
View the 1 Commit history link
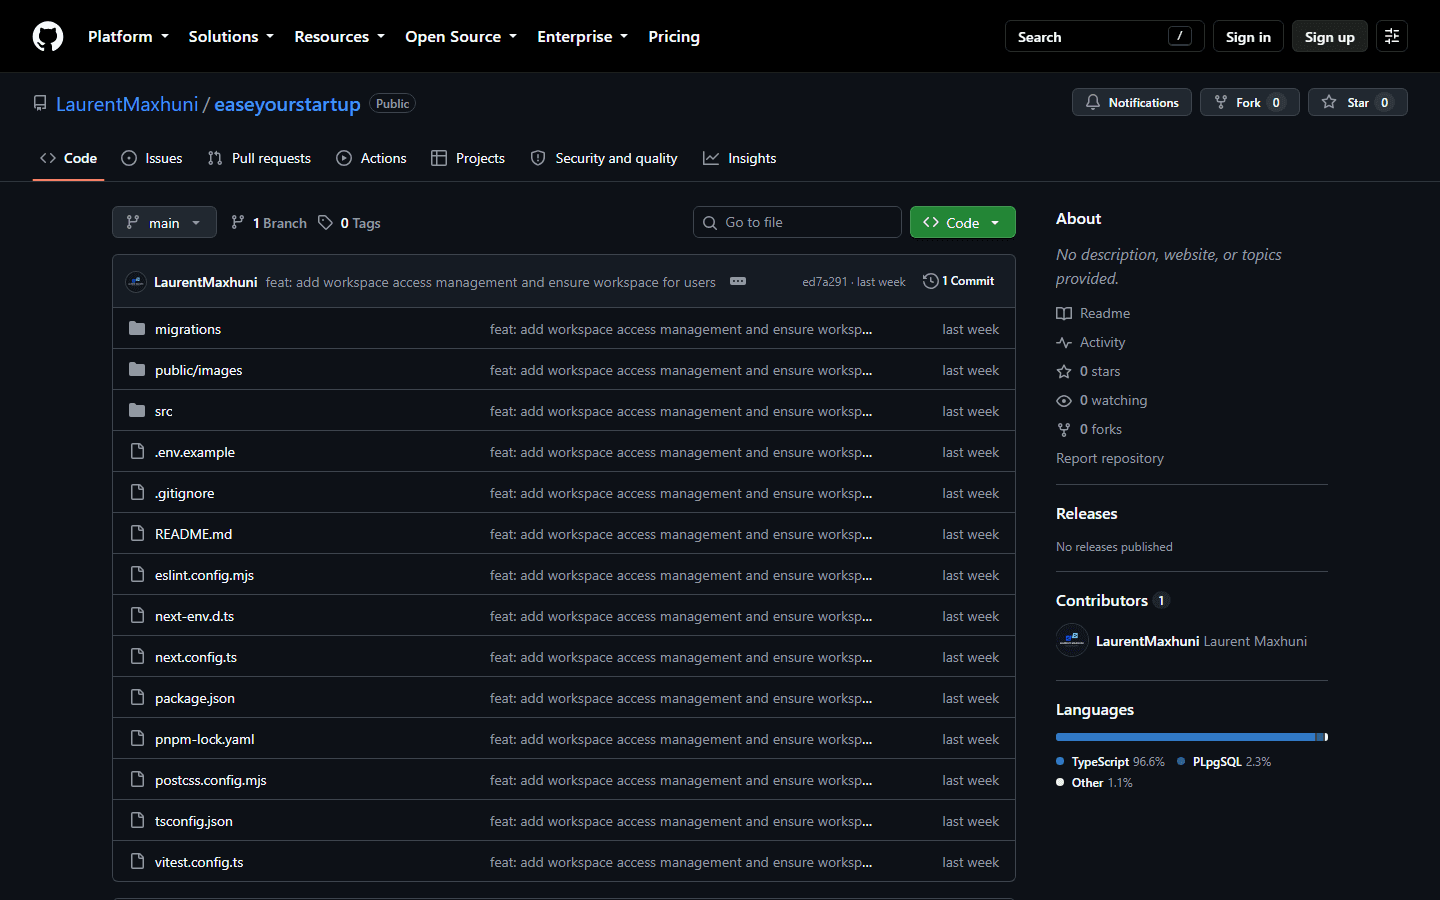point(959,281)
